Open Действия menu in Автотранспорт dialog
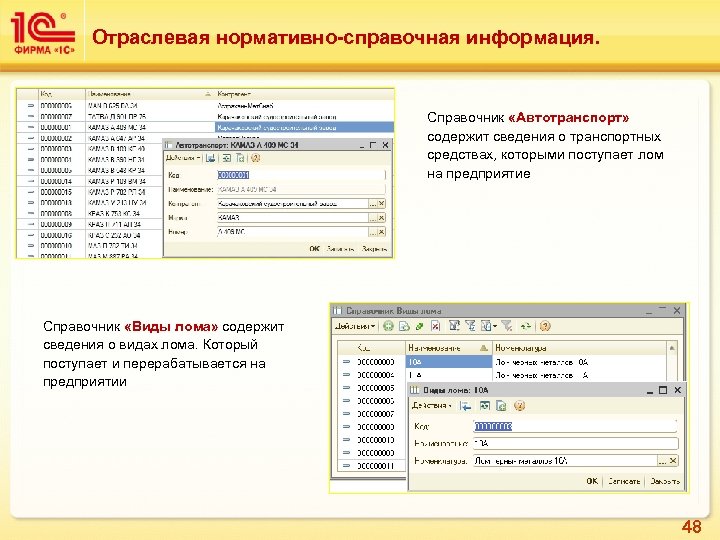 pos(183,158)
